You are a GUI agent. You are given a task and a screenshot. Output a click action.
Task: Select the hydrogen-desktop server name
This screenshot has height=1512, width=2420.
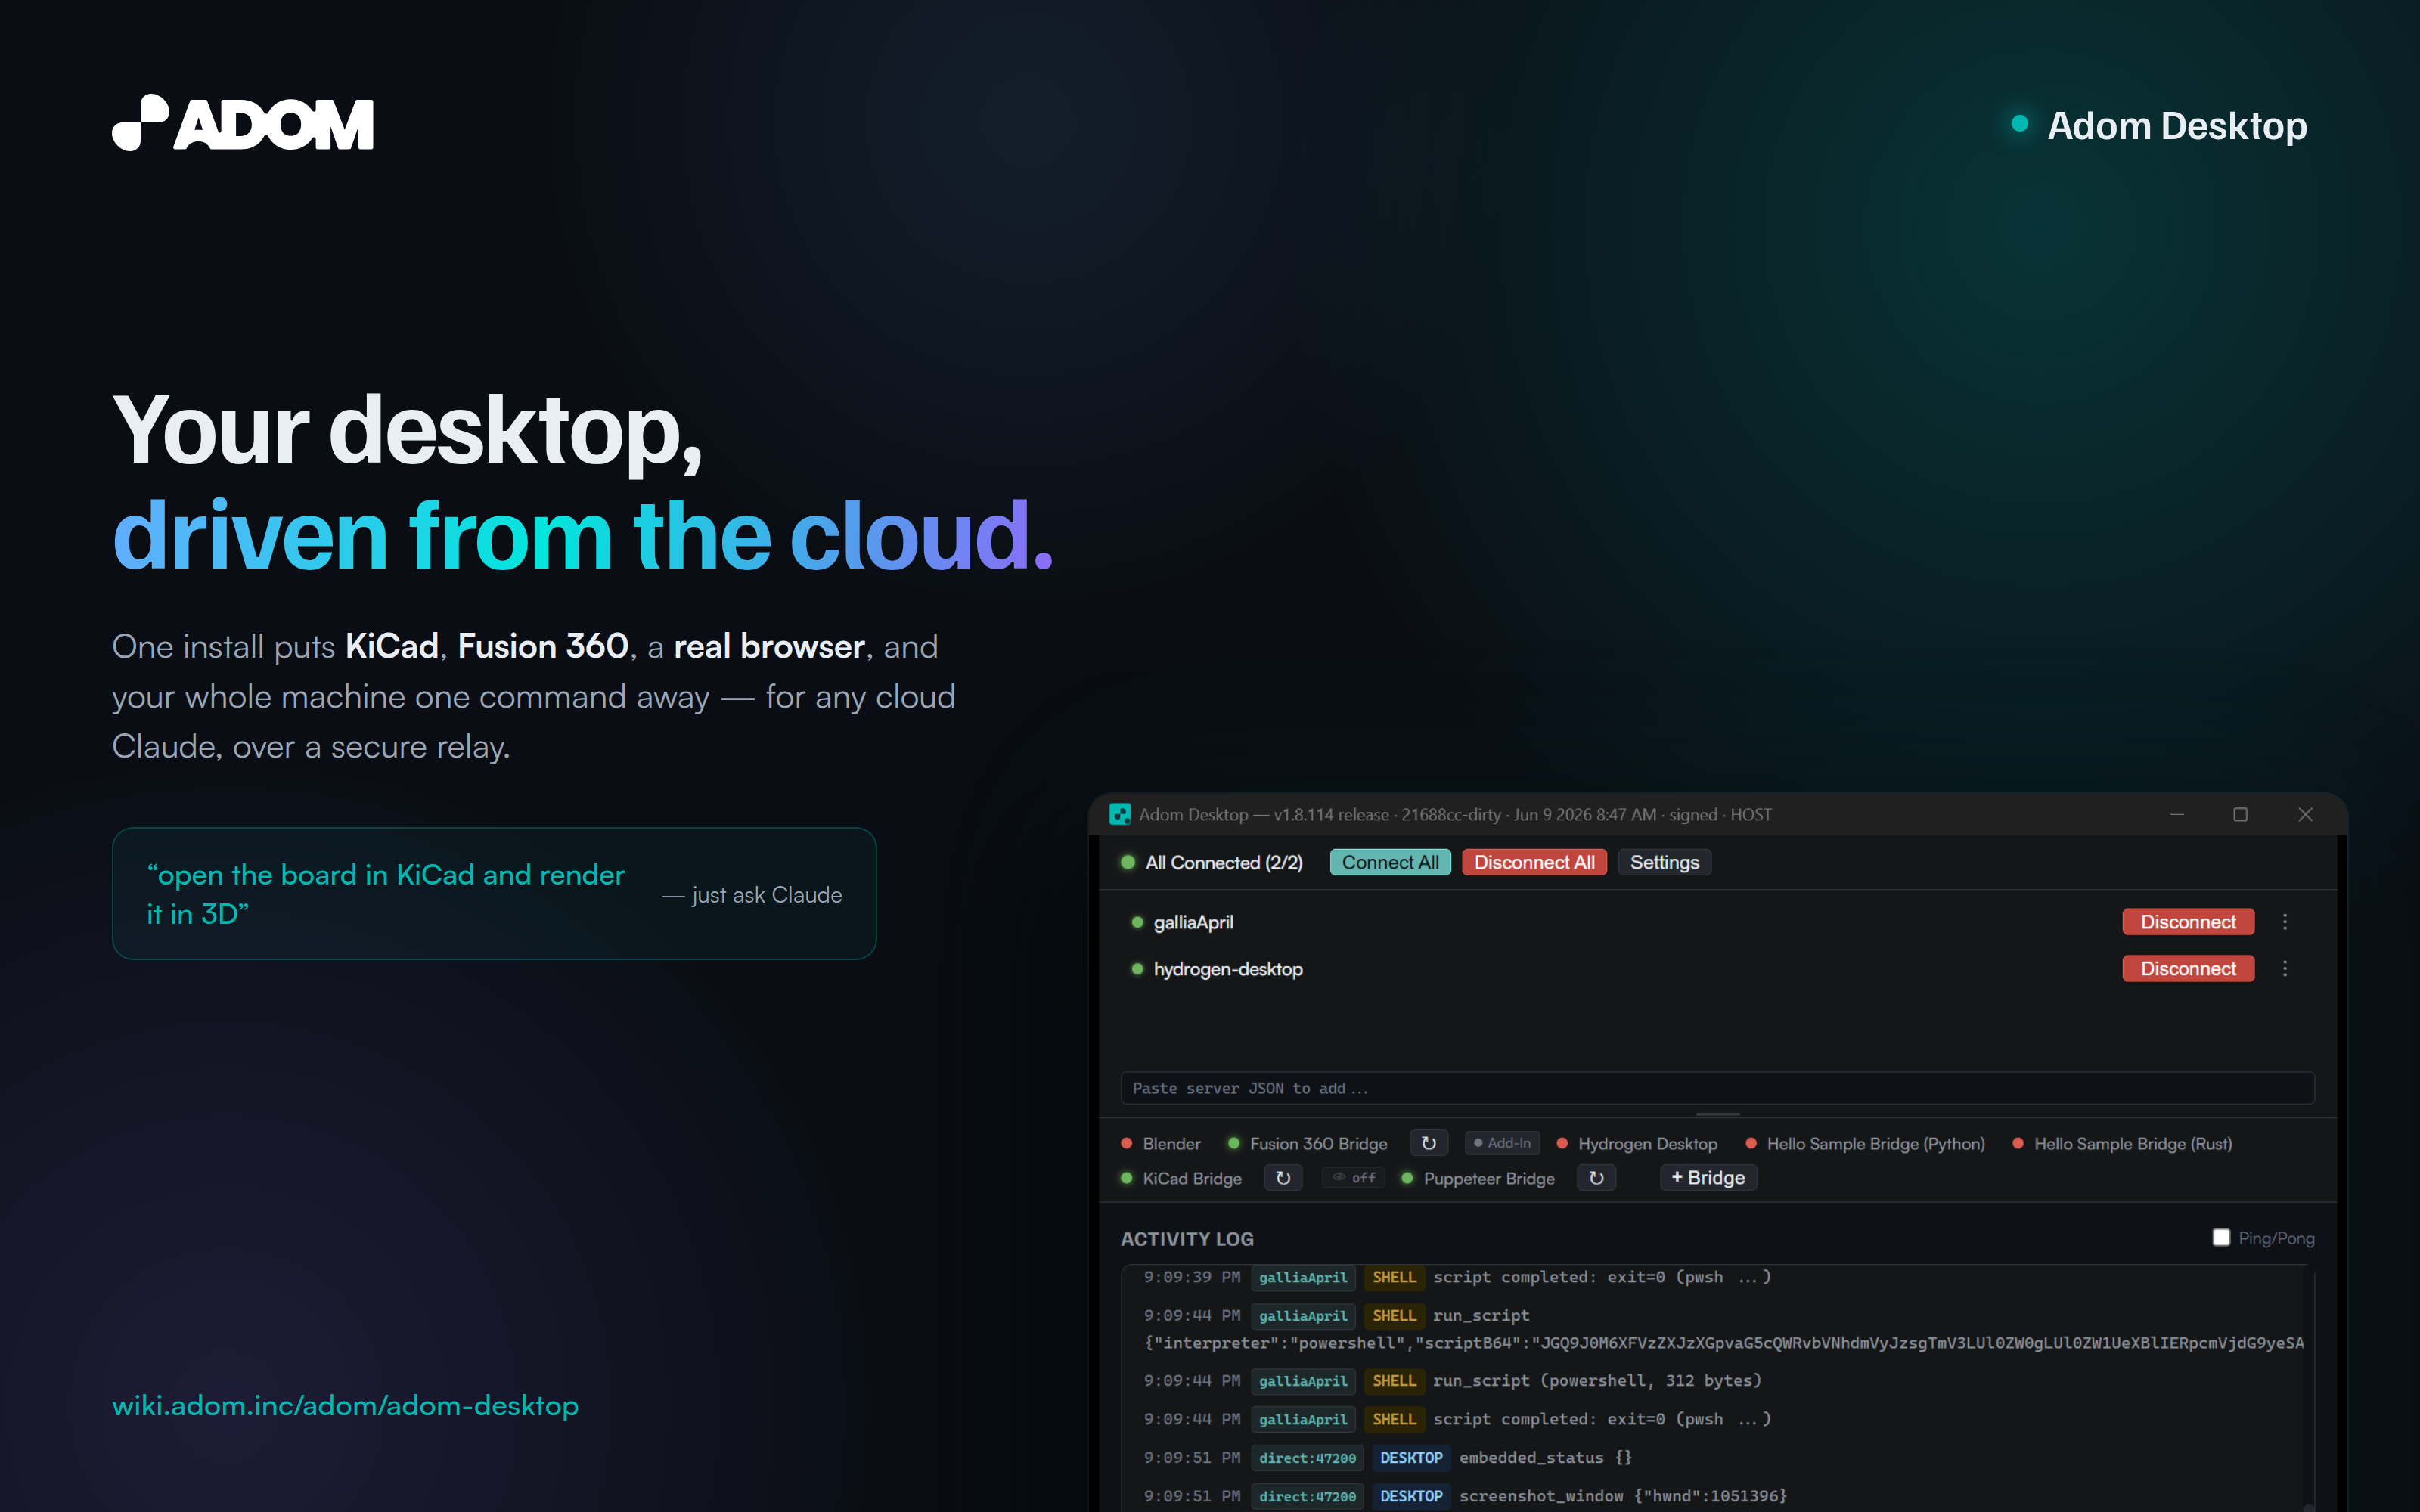(1228, 969)
